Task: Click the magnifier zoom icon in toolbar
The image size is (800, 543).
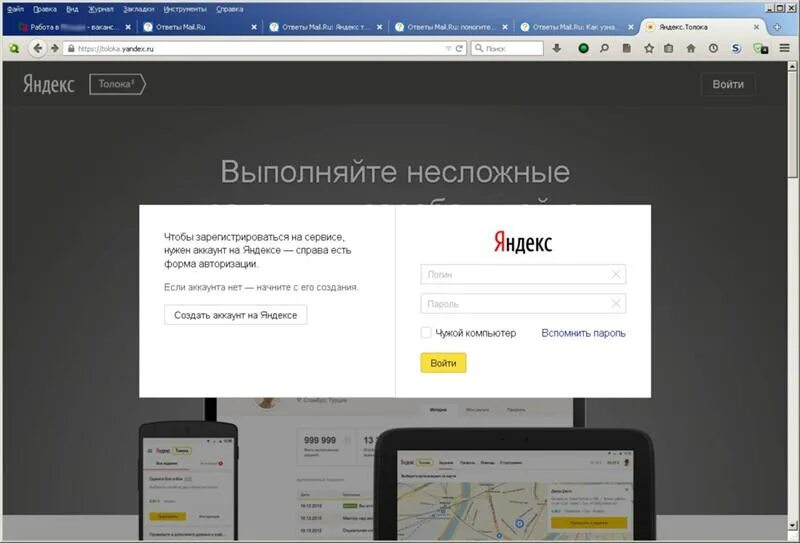Action: pos(604,48)
